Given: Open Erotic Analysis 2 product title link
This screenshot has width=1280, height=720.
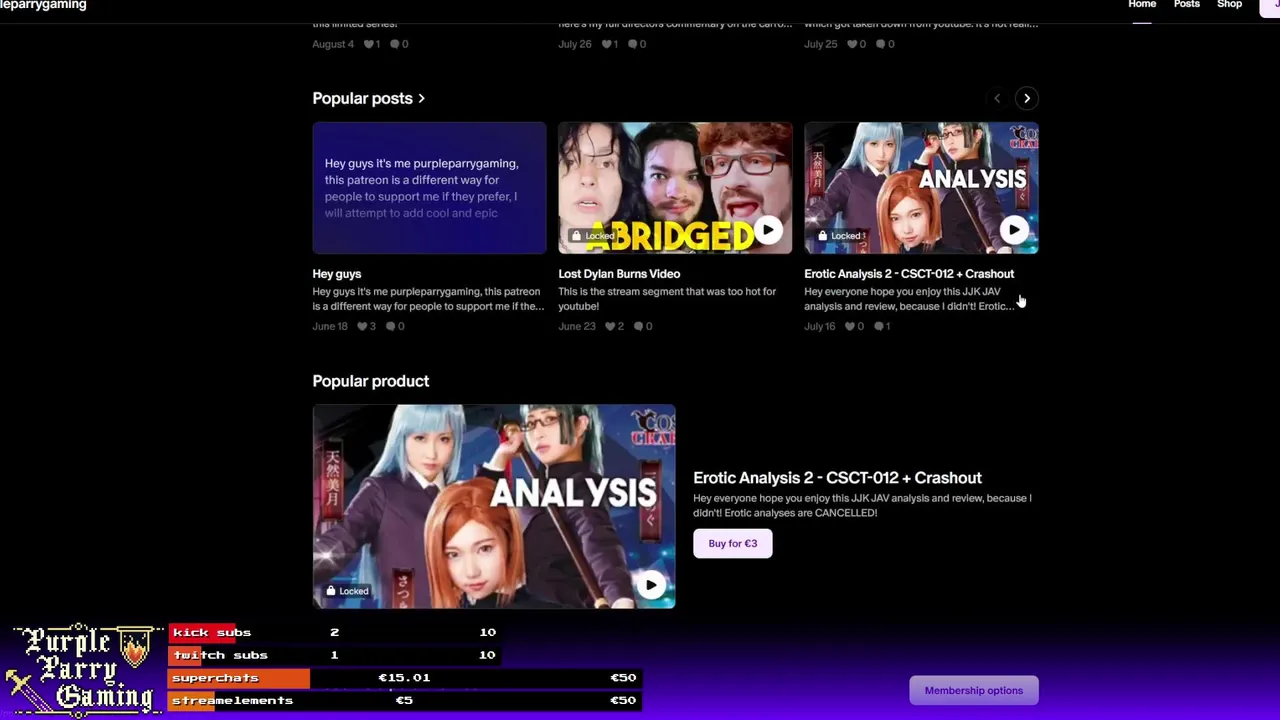Looking at the screenshot, I should (837, 478).
